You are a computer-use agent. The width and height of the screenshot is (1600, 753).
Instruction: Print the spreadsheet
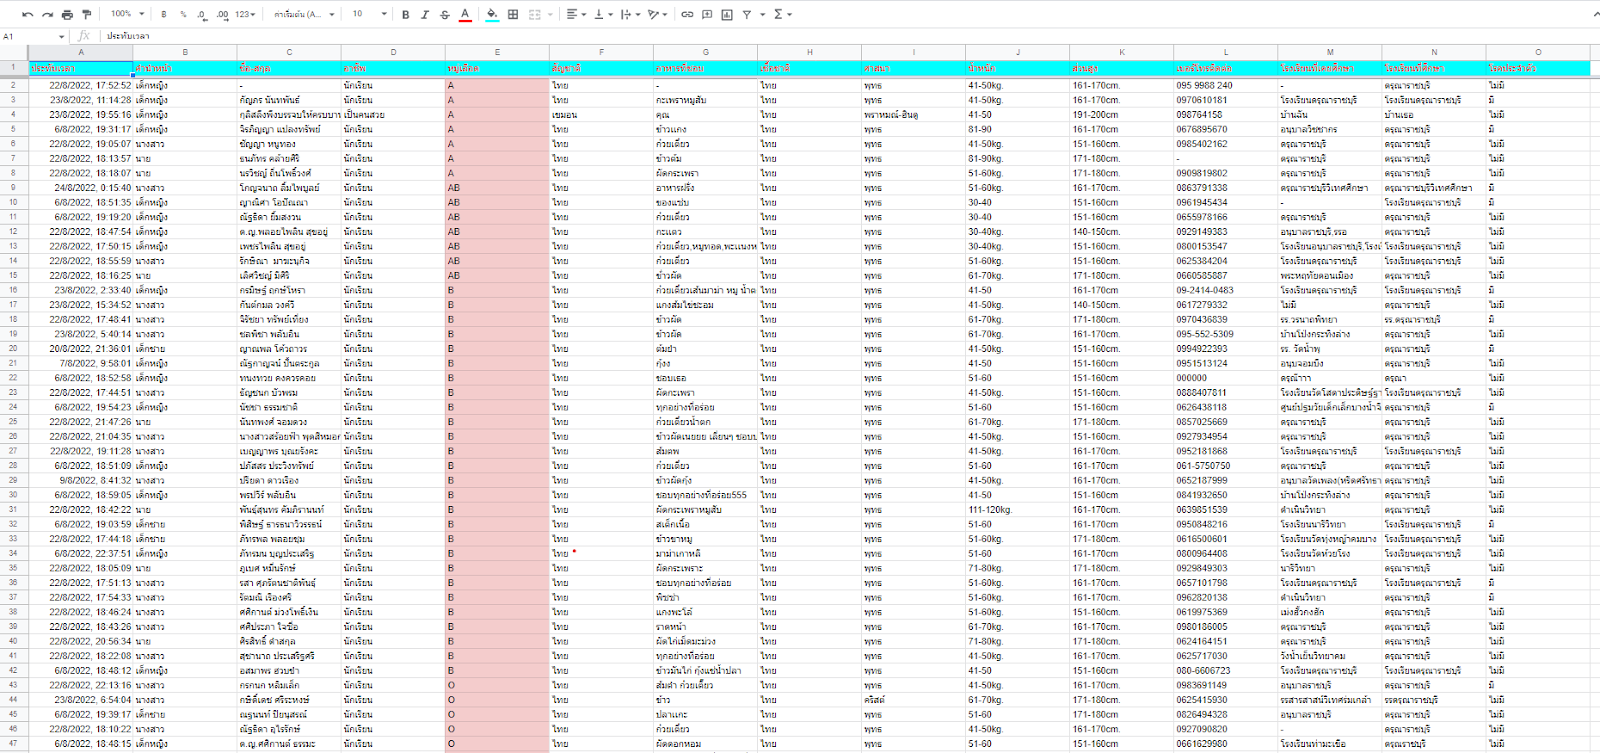(x=67, y=14)
